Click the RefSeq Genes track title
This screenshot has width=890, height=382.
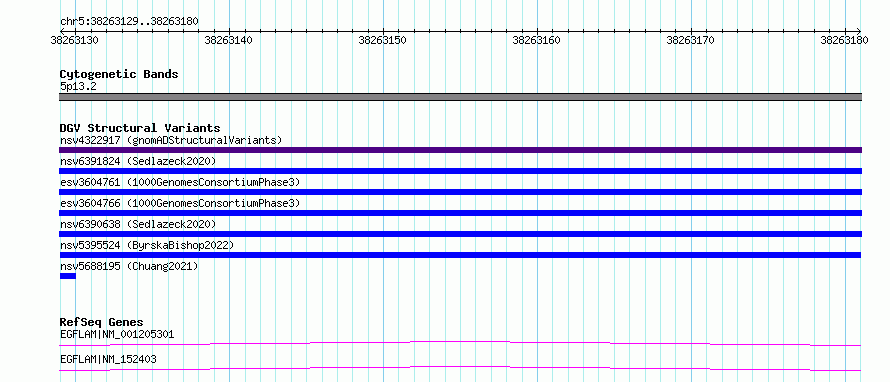(x=102, y=322)
